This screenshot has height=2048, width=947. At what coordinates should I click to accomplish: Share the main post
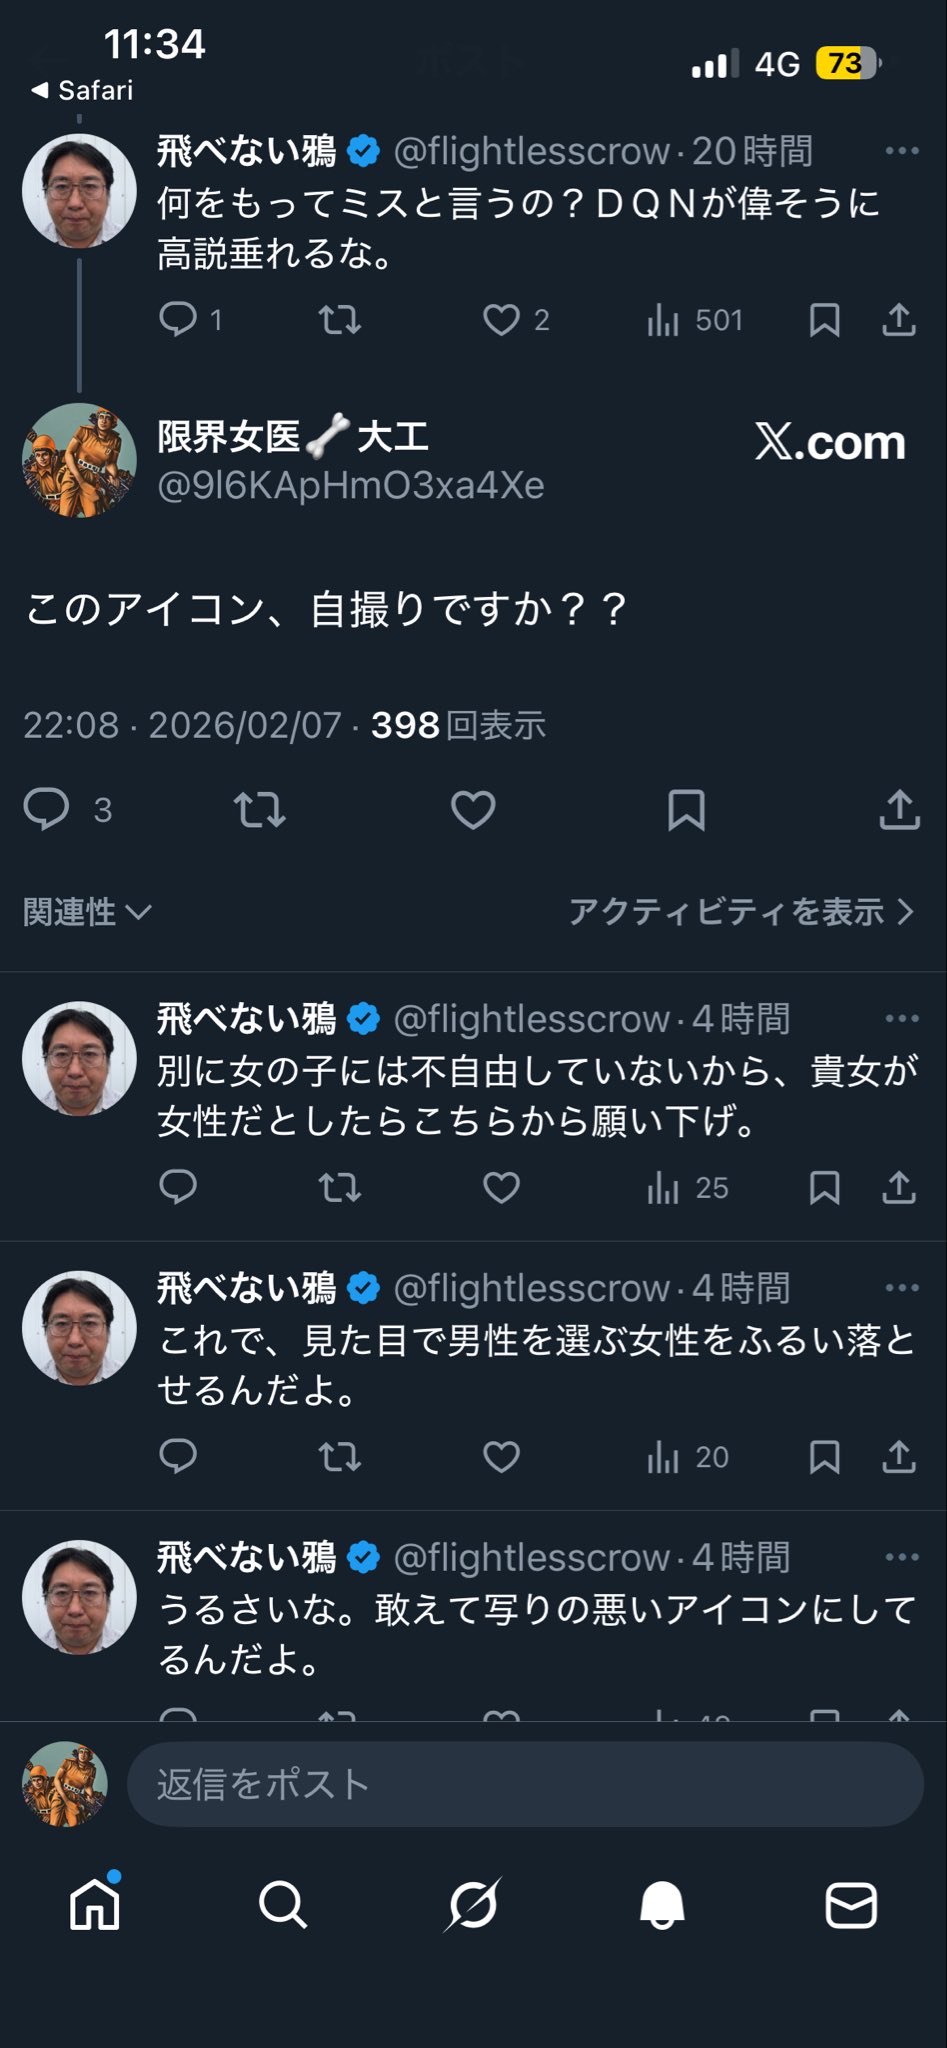[899, 810]
